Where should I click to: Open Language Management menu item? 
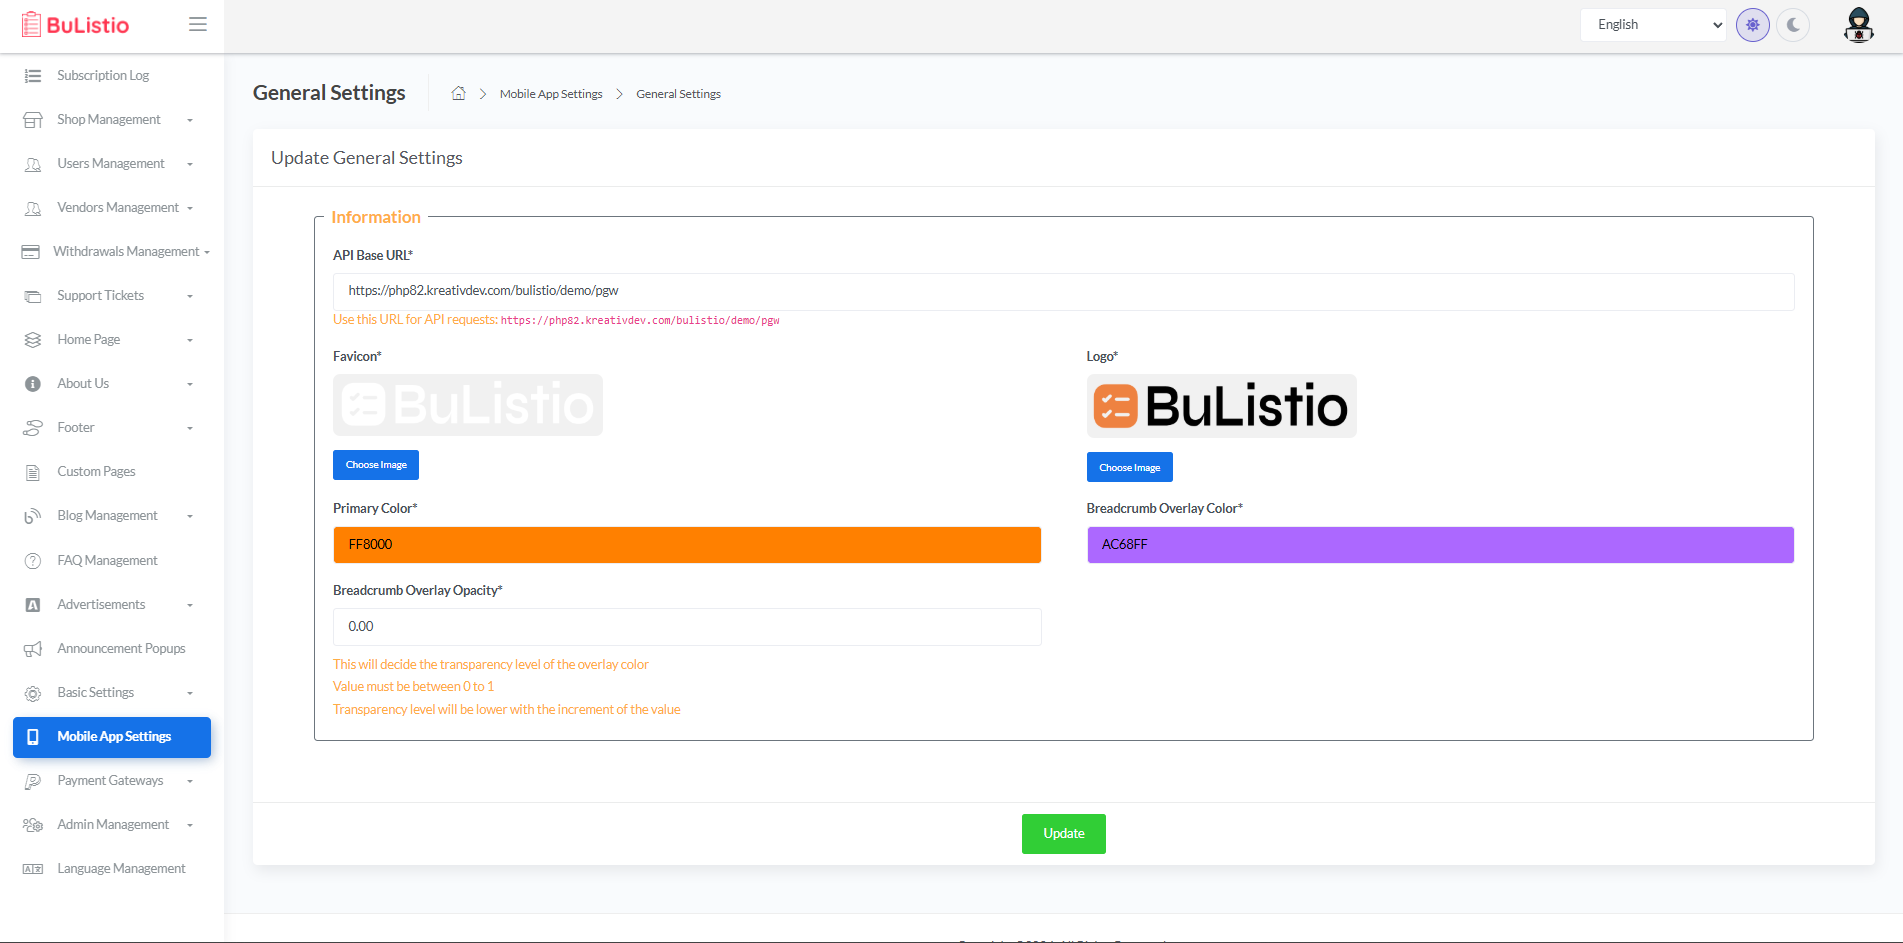click(112, 869)
